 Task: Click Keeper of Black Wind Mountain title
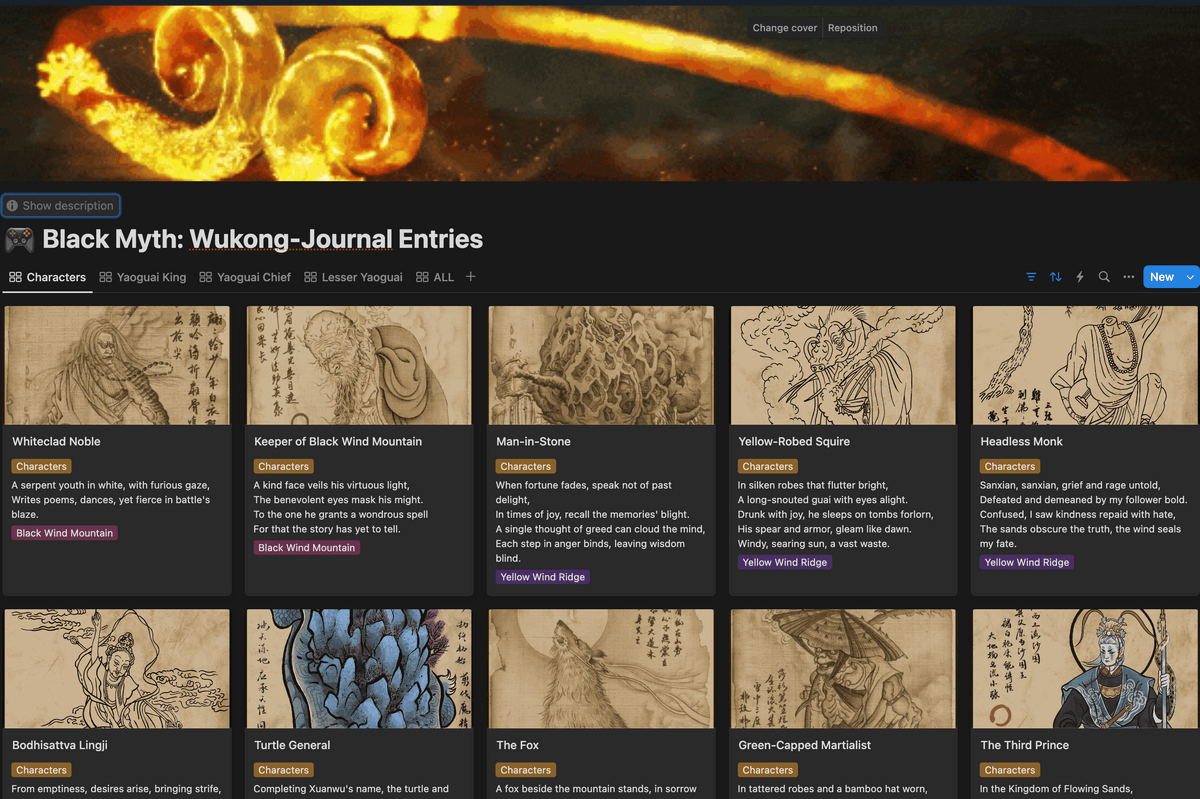(x=338, y=441)
